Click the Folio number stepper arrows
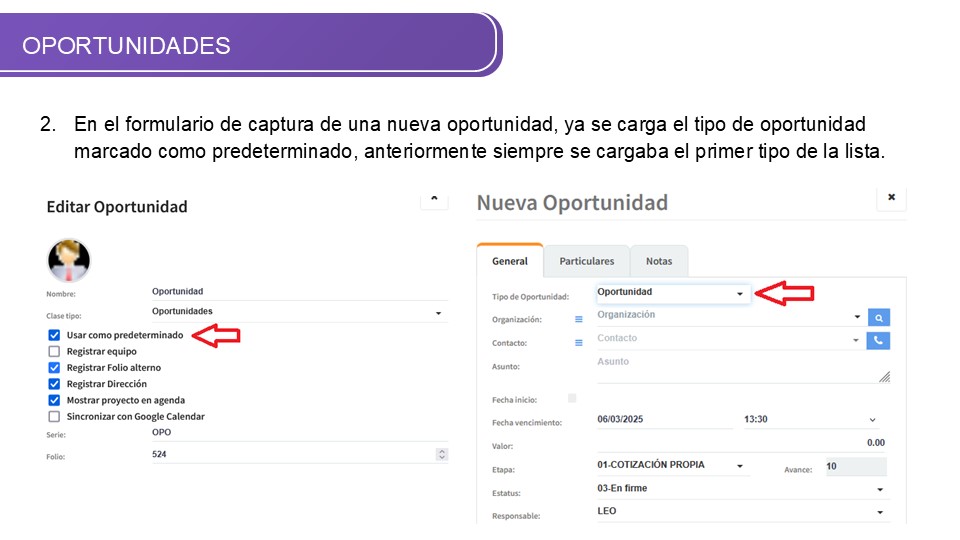960x540 pixels. [441, 454]
